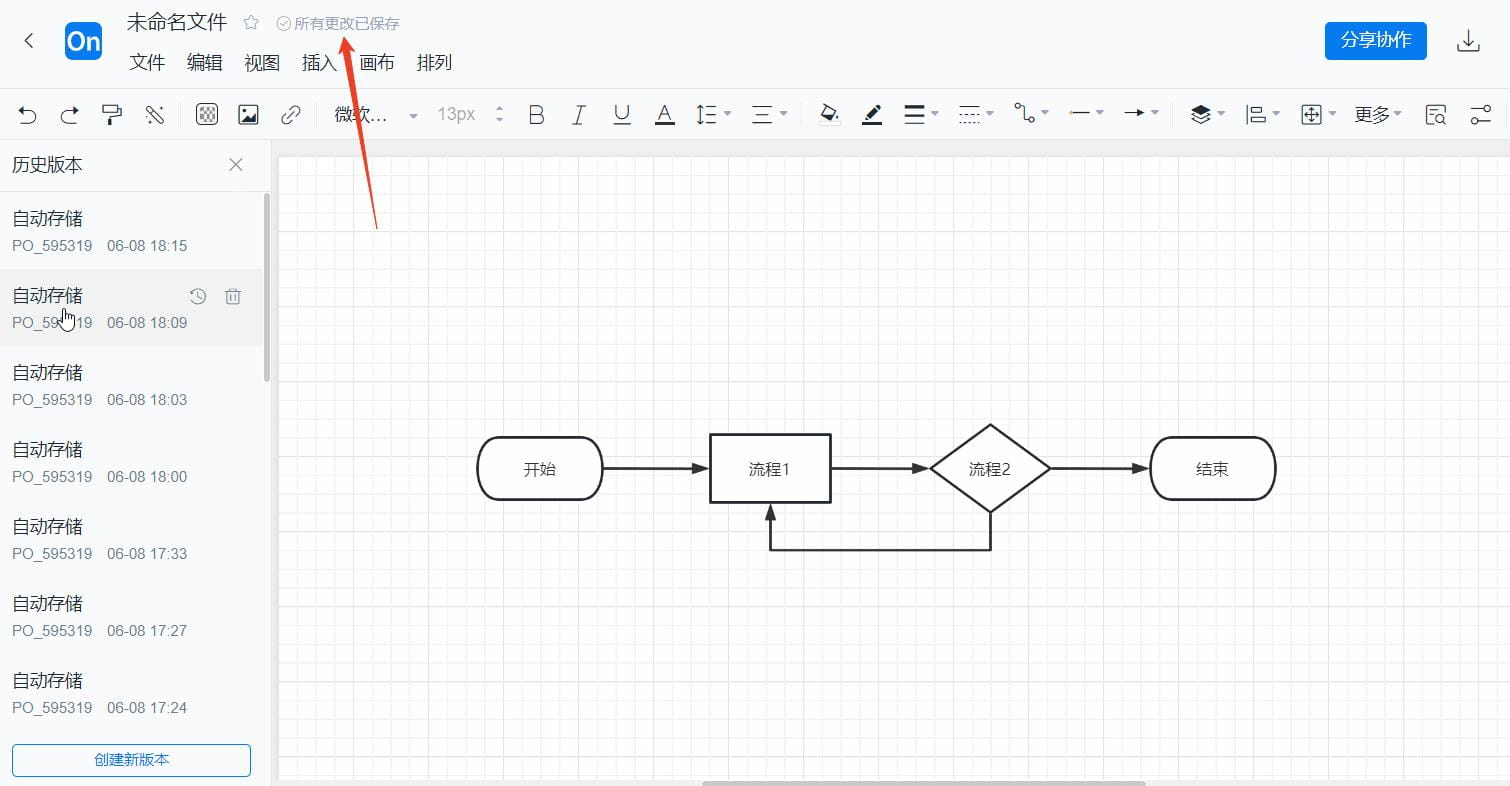1510x786 pixels.
Task: Toggle bold formatting
Action: pos(536,114)
